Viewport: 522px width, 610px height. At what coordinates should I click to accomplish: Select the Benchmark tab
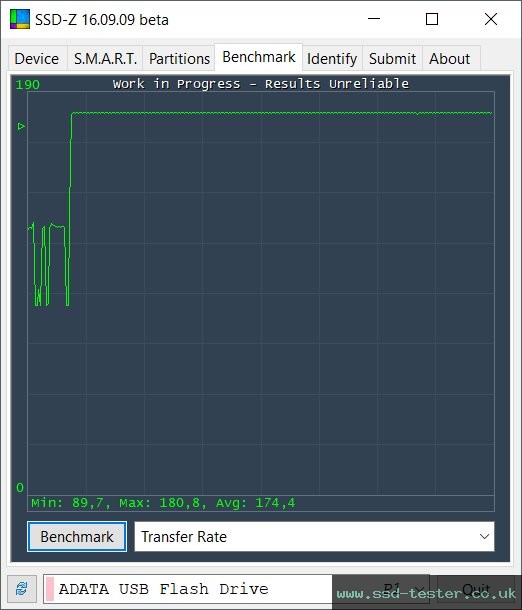tap(259, 57)
